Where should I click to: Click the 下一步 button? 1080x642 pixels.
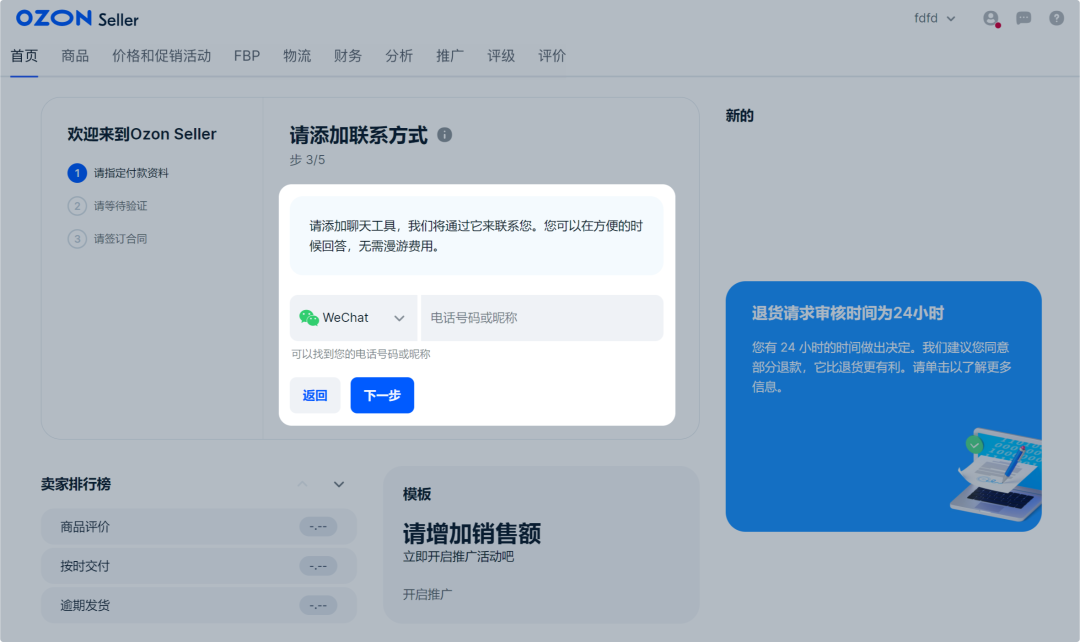pyautogui.click(x=382, y=395)
